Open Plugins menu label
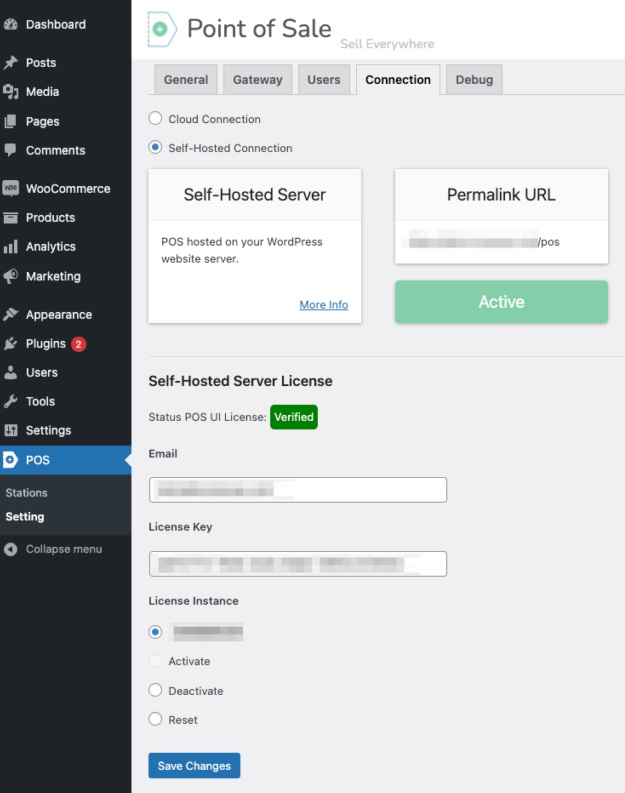 pos(46,344)
